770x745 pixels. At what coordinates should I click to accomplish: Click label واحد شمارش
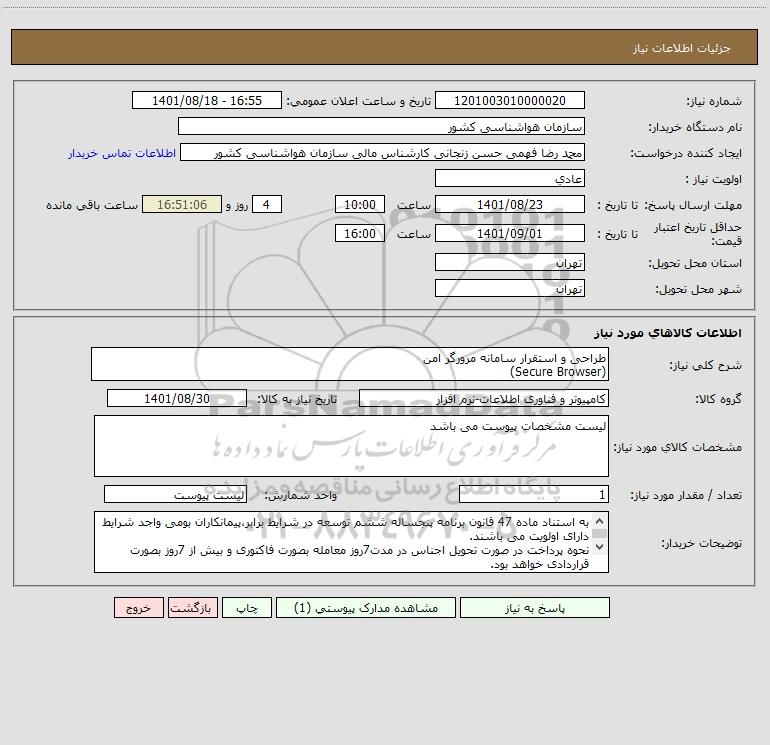coord(301,496)
